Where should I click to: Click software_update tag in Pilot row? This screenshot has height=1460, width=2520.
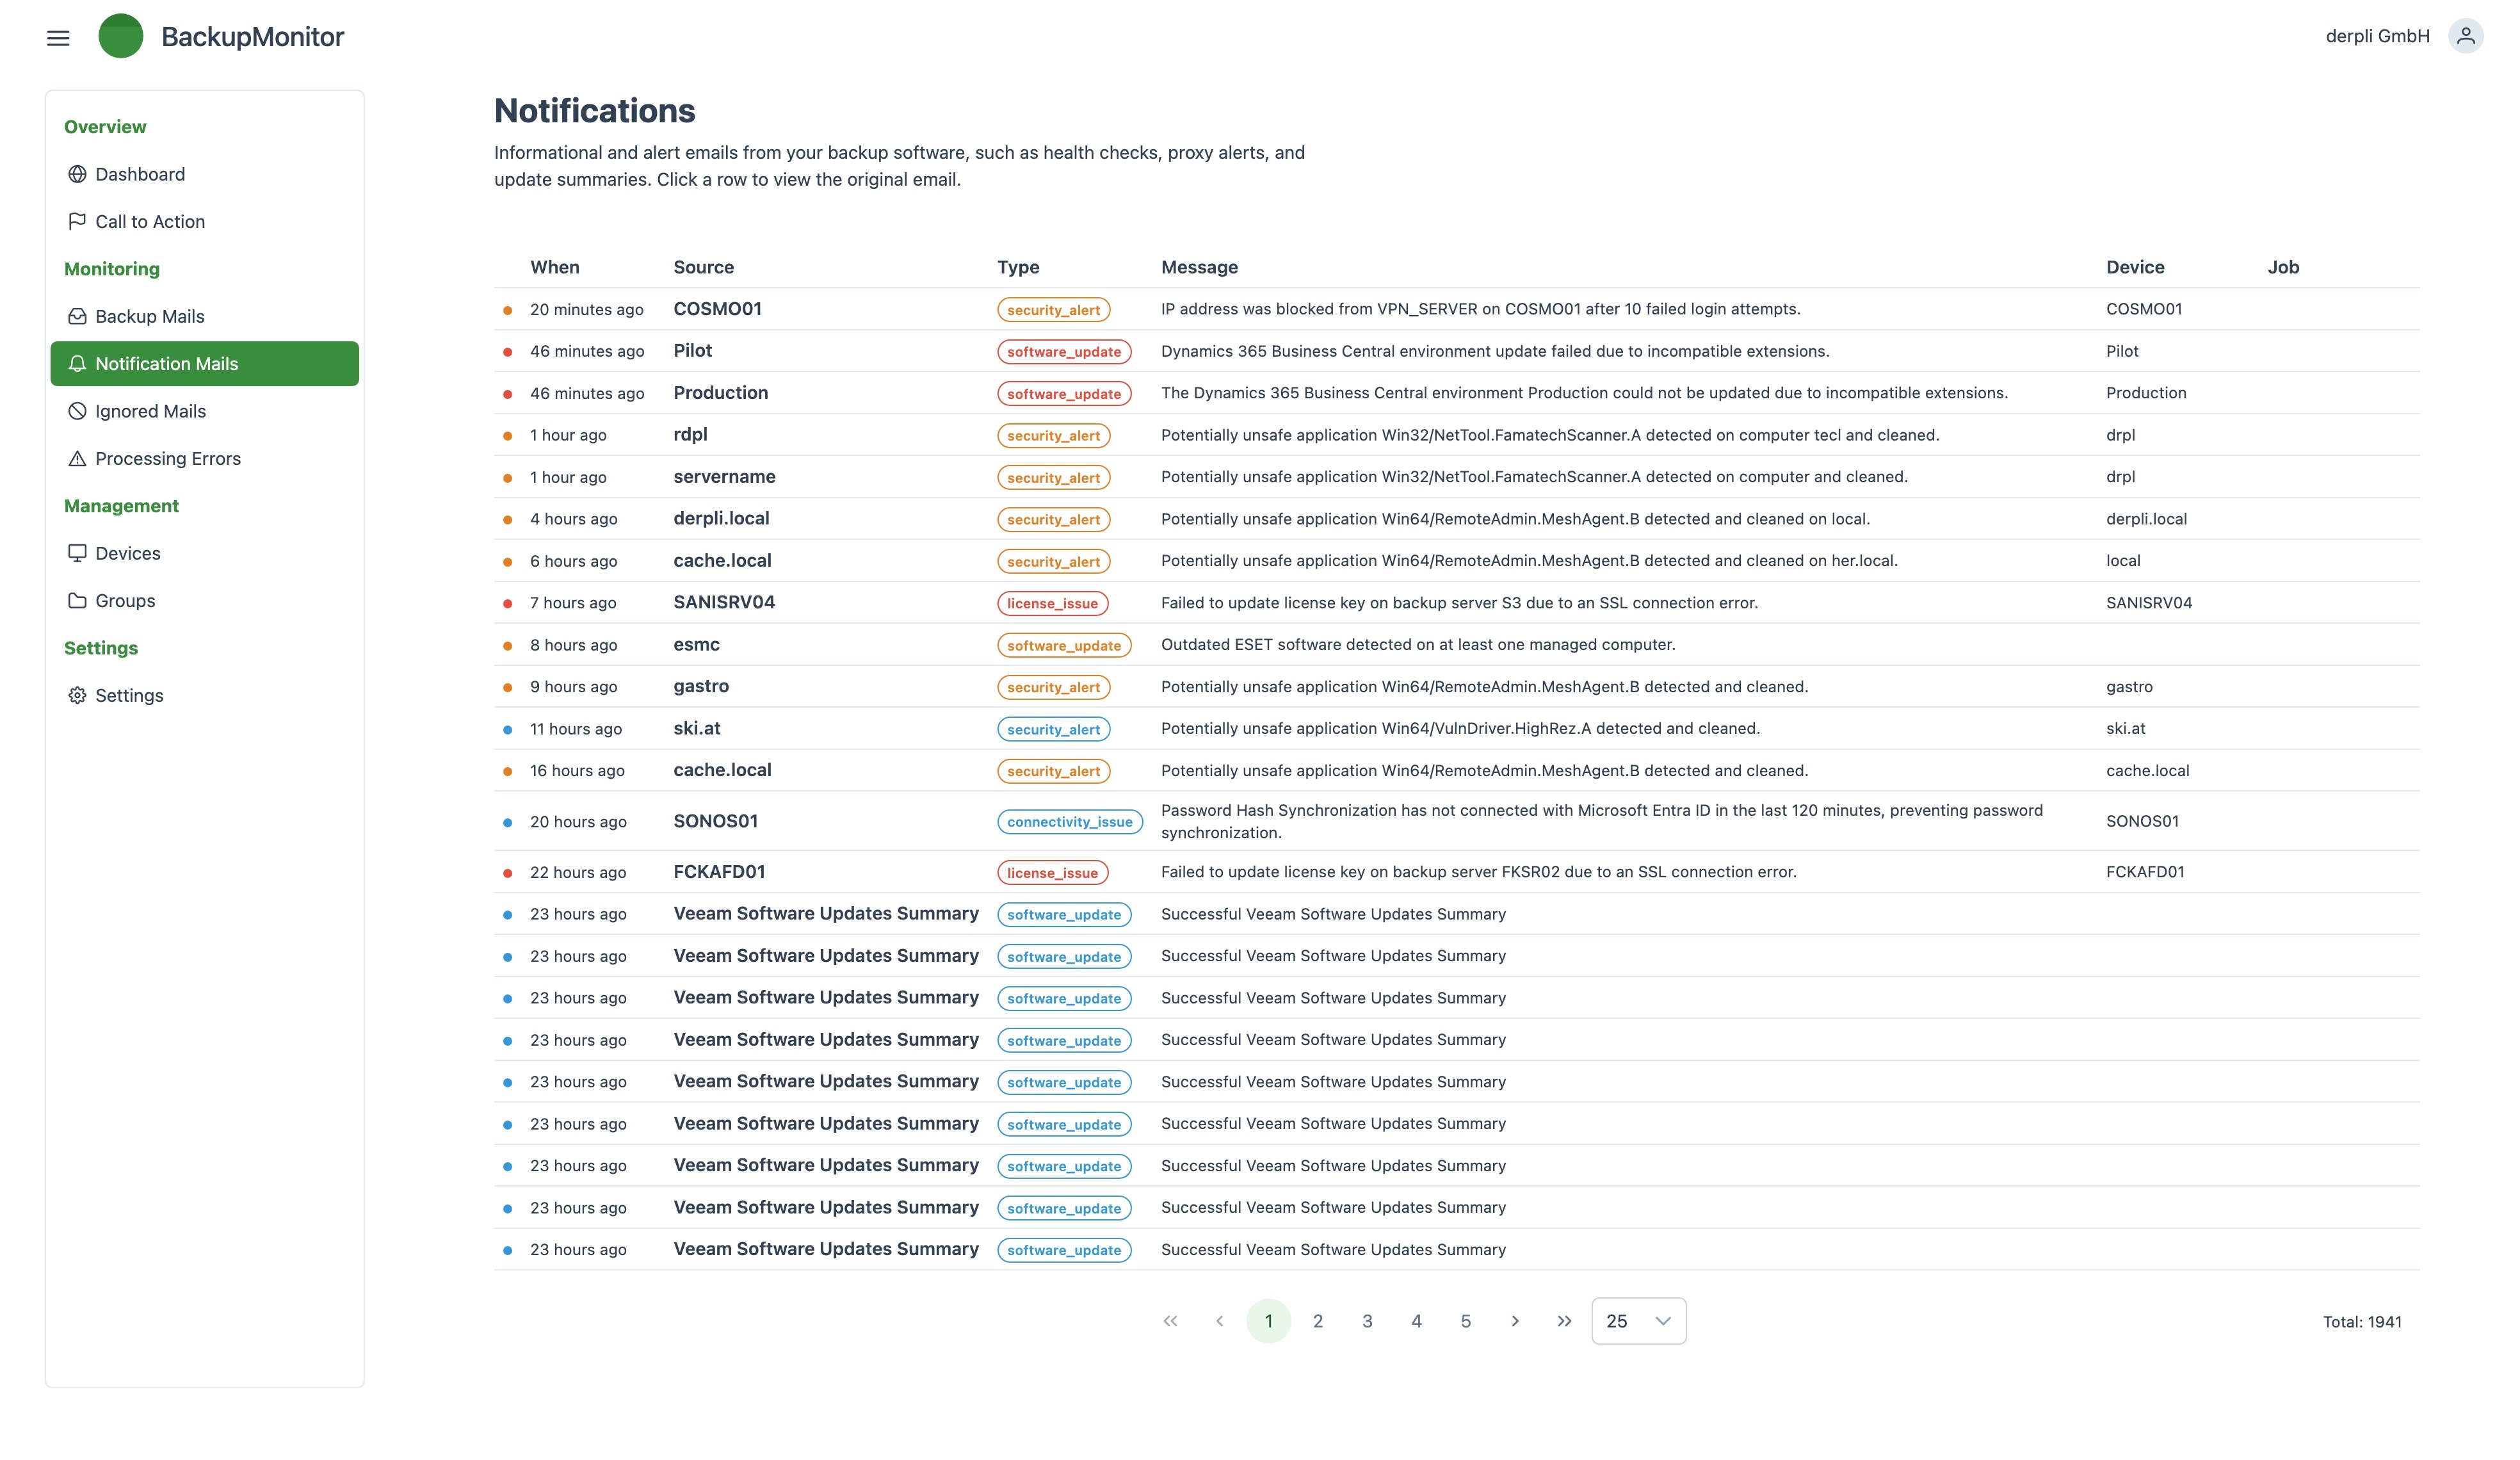point(1064,352)
